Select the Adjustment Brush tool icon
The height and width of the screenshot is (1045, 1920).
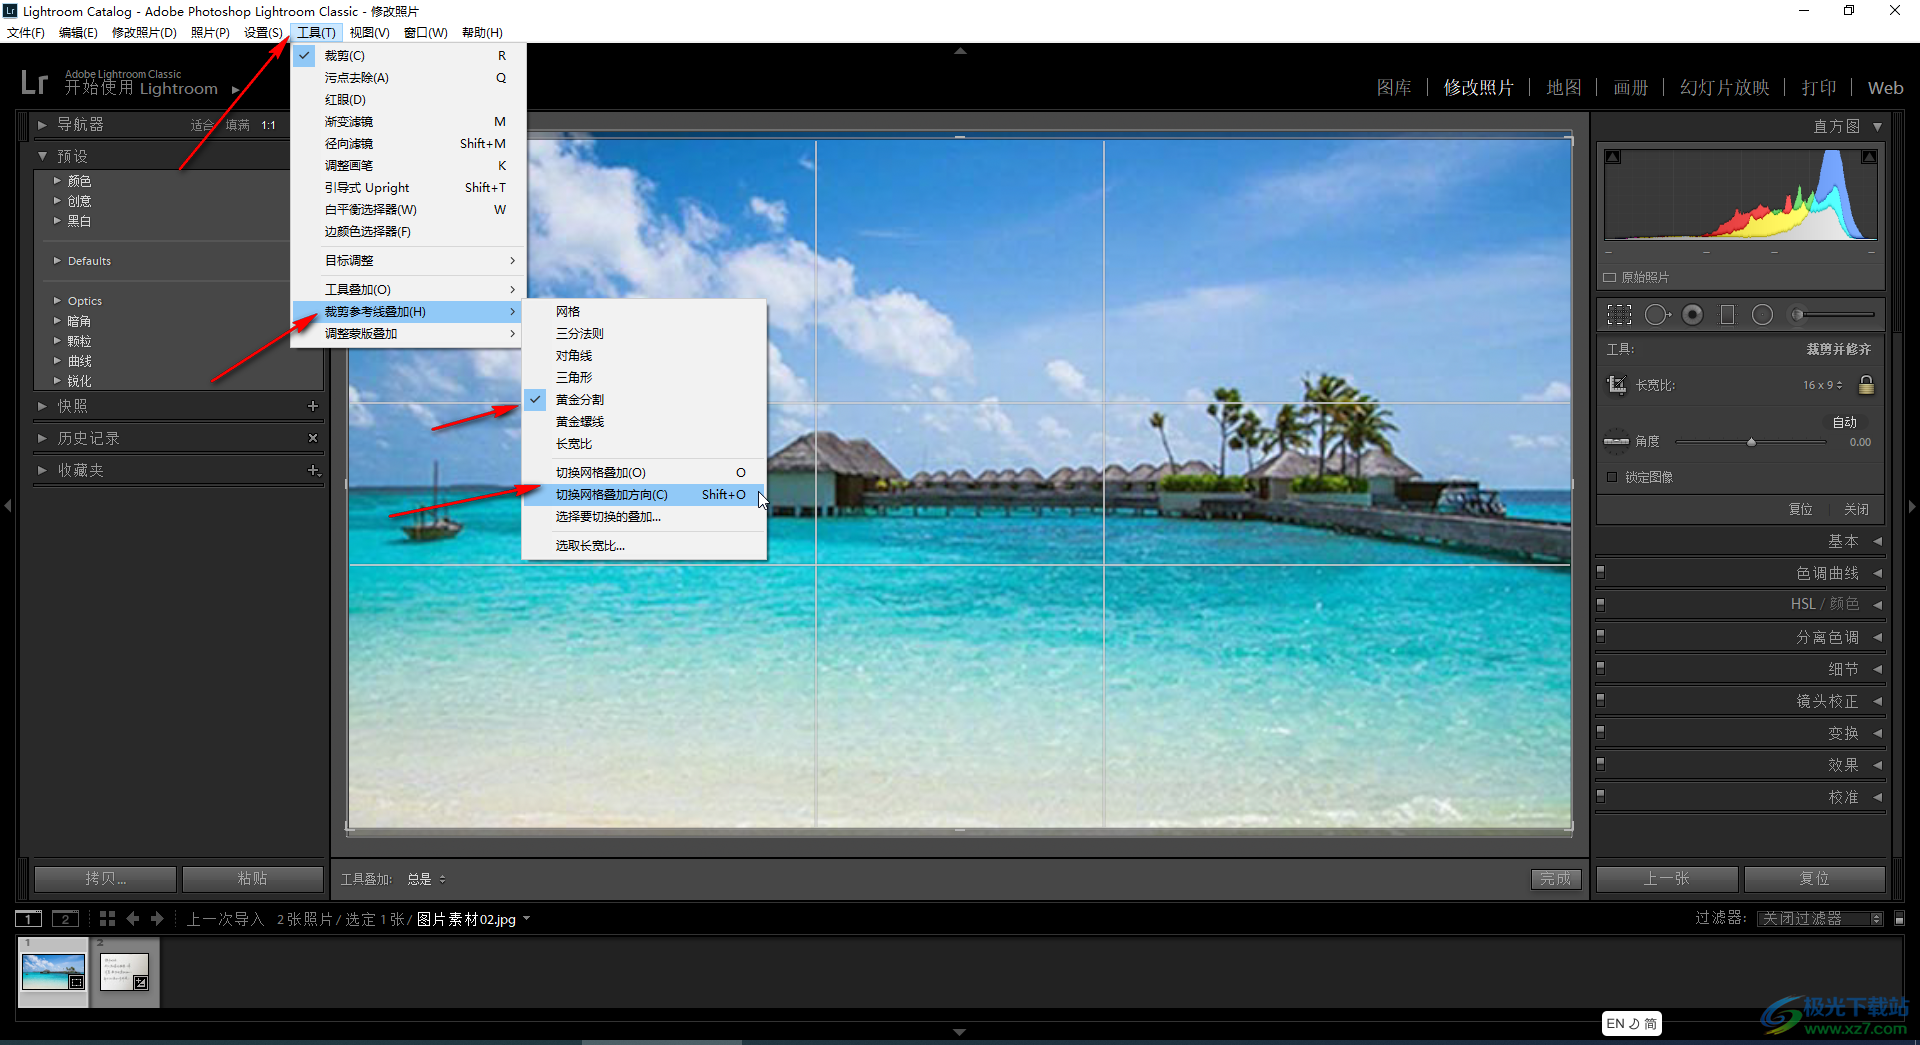(1797, 315)
